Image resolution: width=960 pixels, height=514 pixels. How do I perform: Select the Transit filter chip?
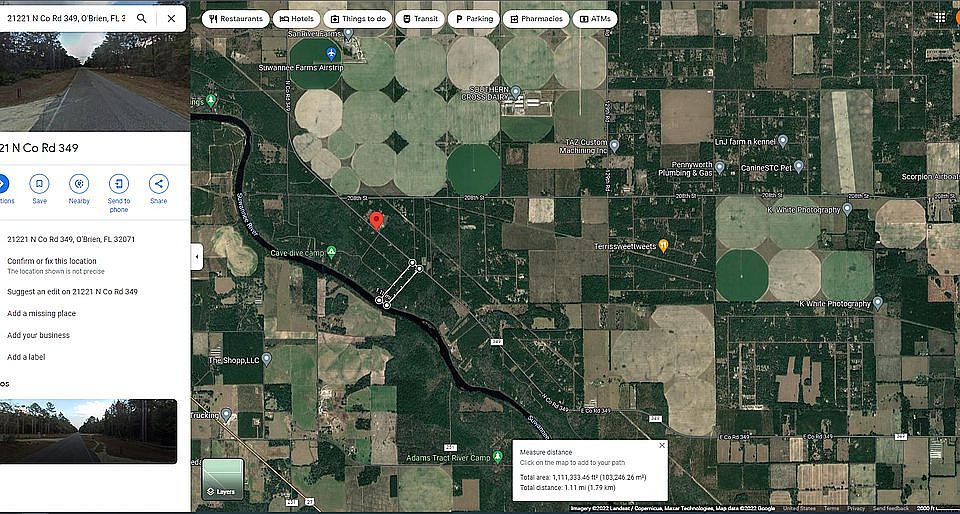pyautogui.click(x=419, y=19)
